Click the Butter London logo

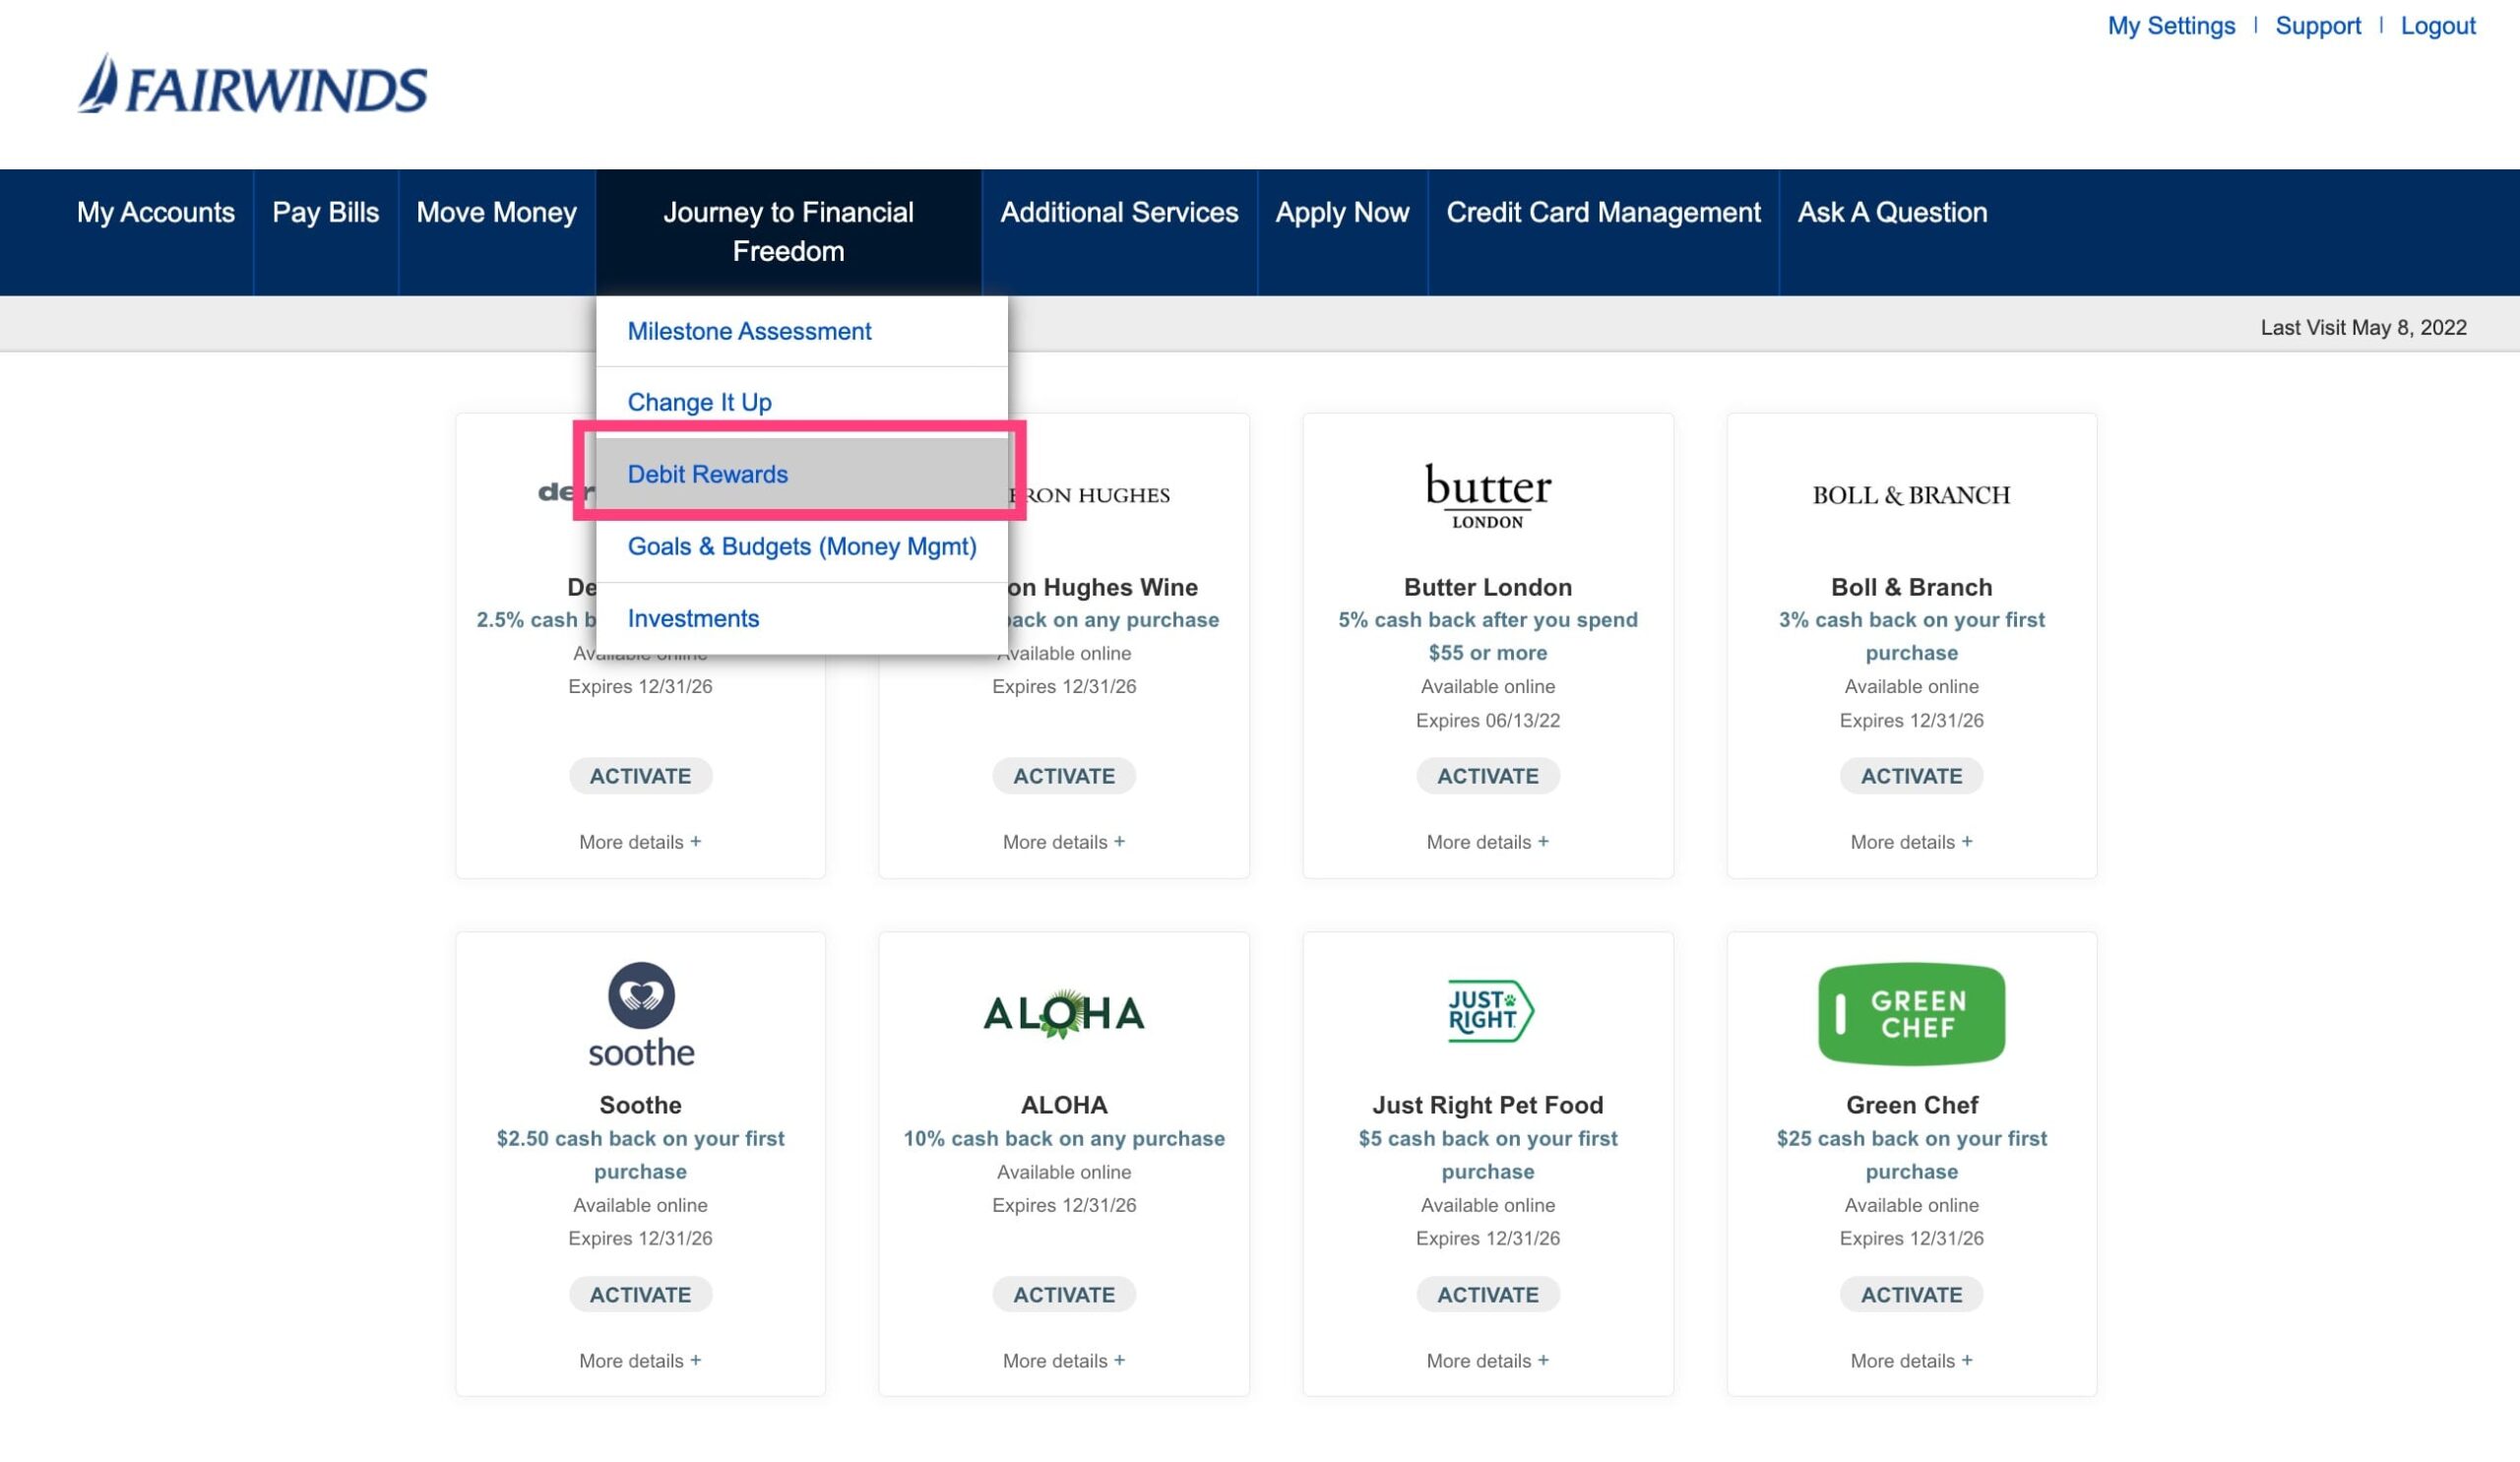[1487, 494]
